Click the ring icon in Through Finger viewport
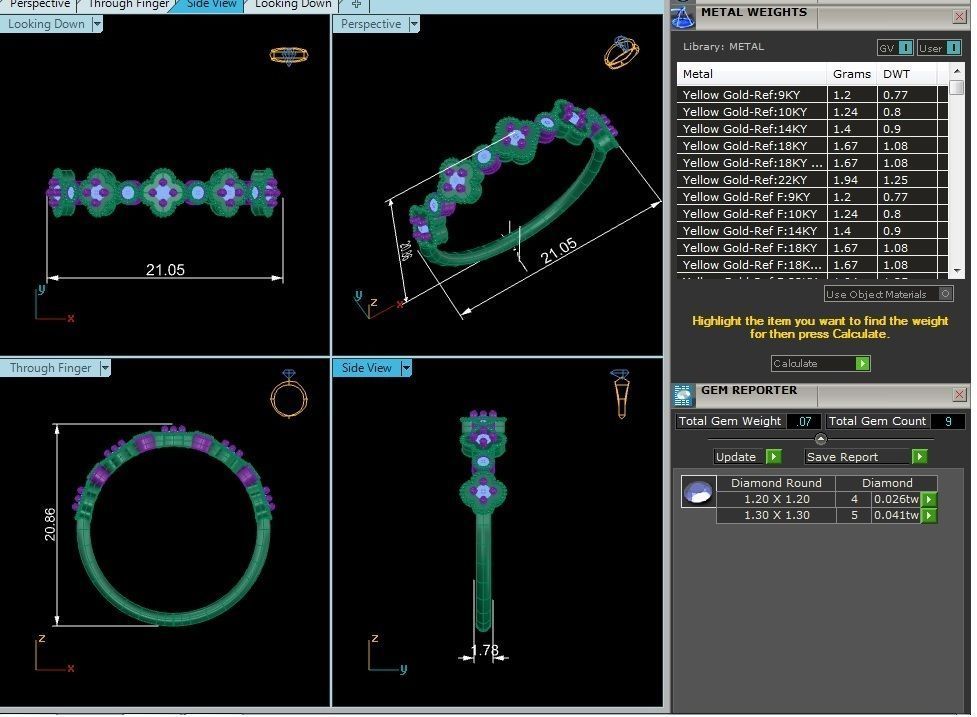 tap(288, 394)
